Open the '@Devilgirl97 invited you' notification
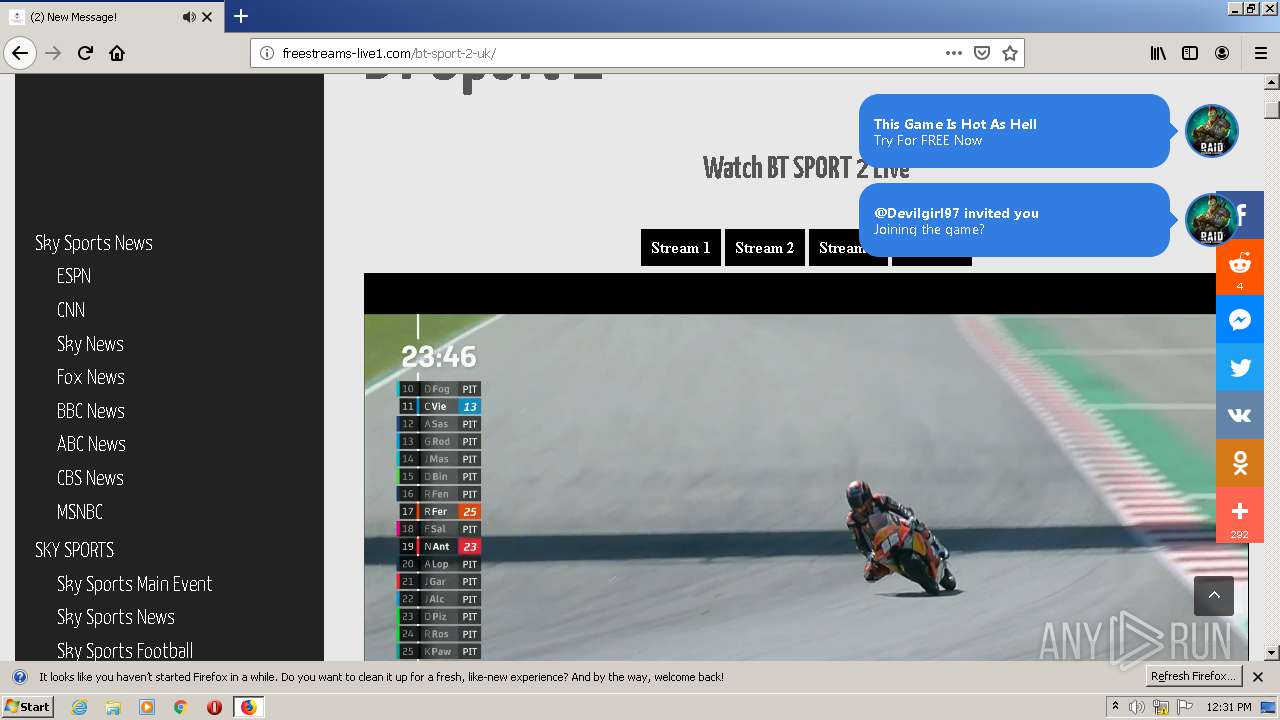Screen dimensions: 1280x720 coord(1014,220)
